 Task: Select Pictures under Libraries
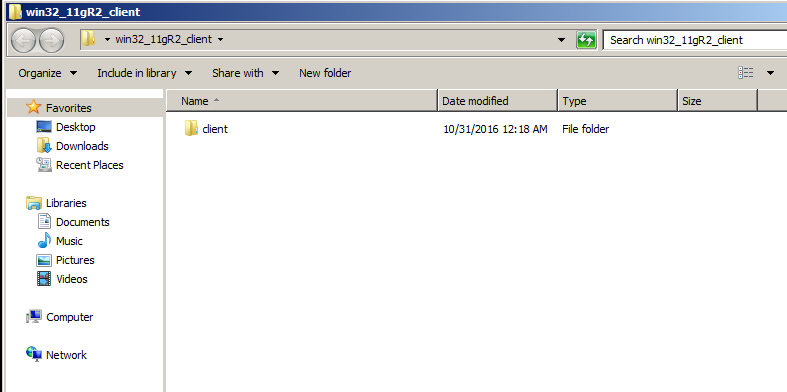tap(75, 260)
